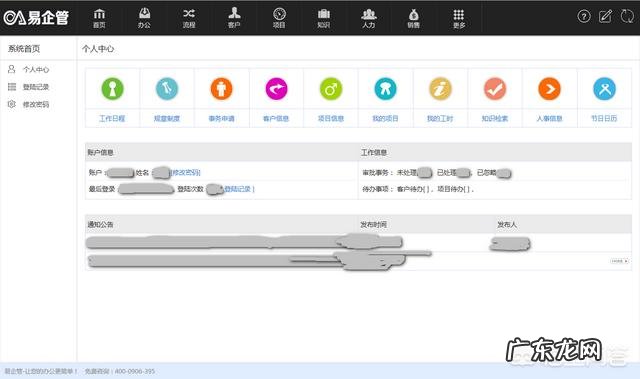Select 登陆记录 text in the sidebar
Screen dimensions: 640x379
(x=36, y=87)
